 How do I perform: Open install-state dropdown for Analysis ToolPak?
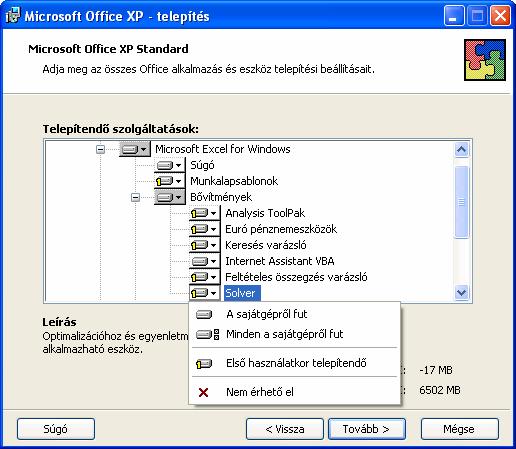[x=205, y=213]
